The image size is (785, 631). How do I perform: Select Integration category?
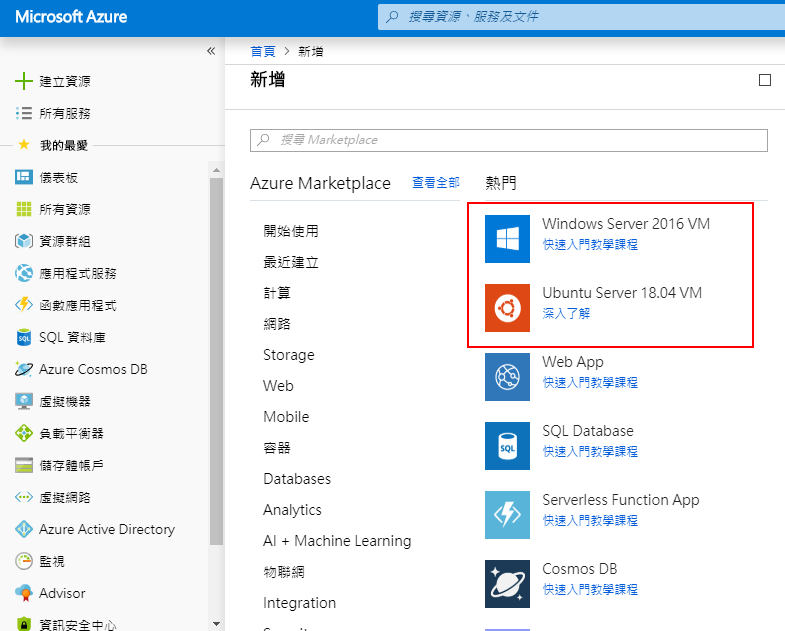coord(299,603)
